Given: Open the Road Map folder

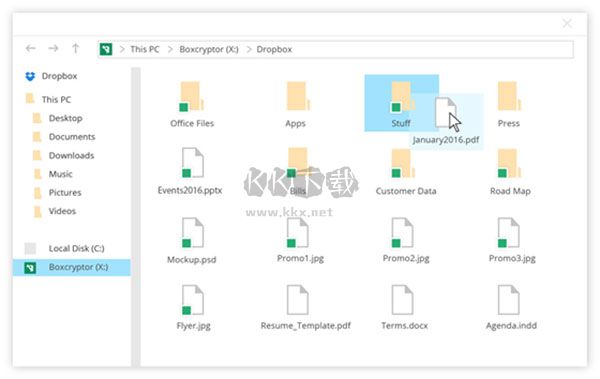Looking at the screenshot, I should 510,172.
